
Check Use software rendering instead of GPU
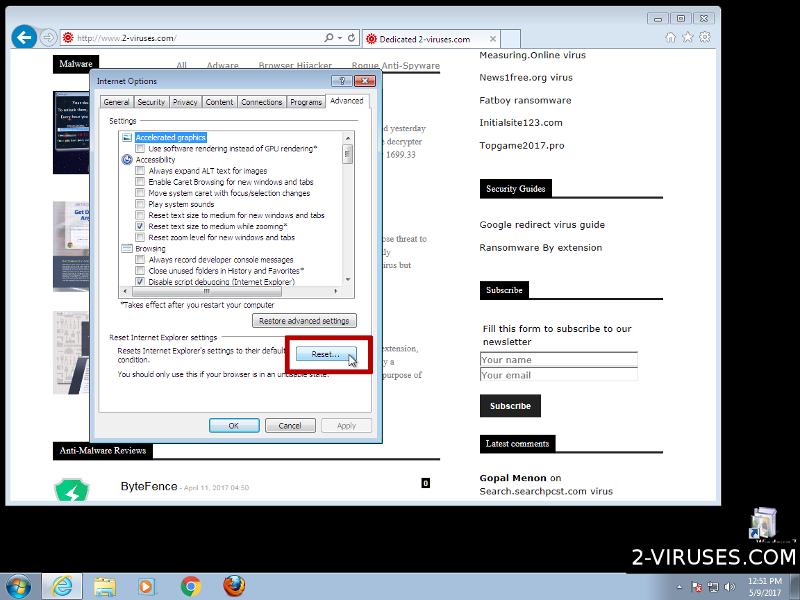(140, 148)
